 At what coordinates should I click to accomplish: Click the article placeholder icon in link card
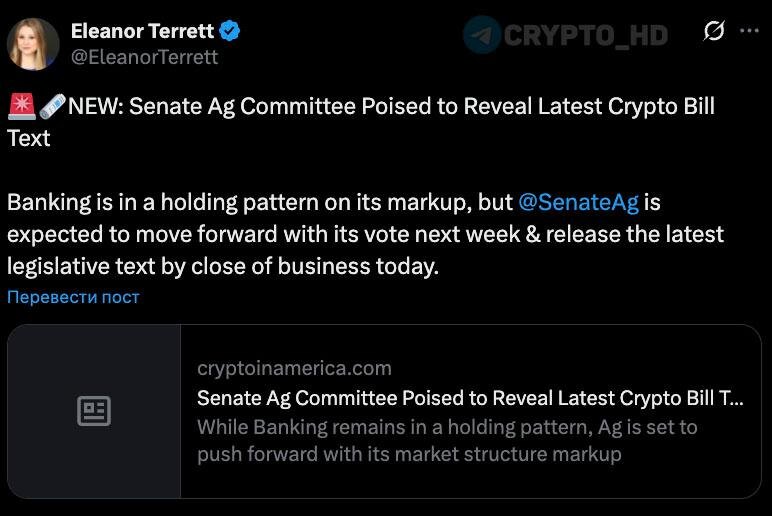pyautogui.click(x=94, y=411)
